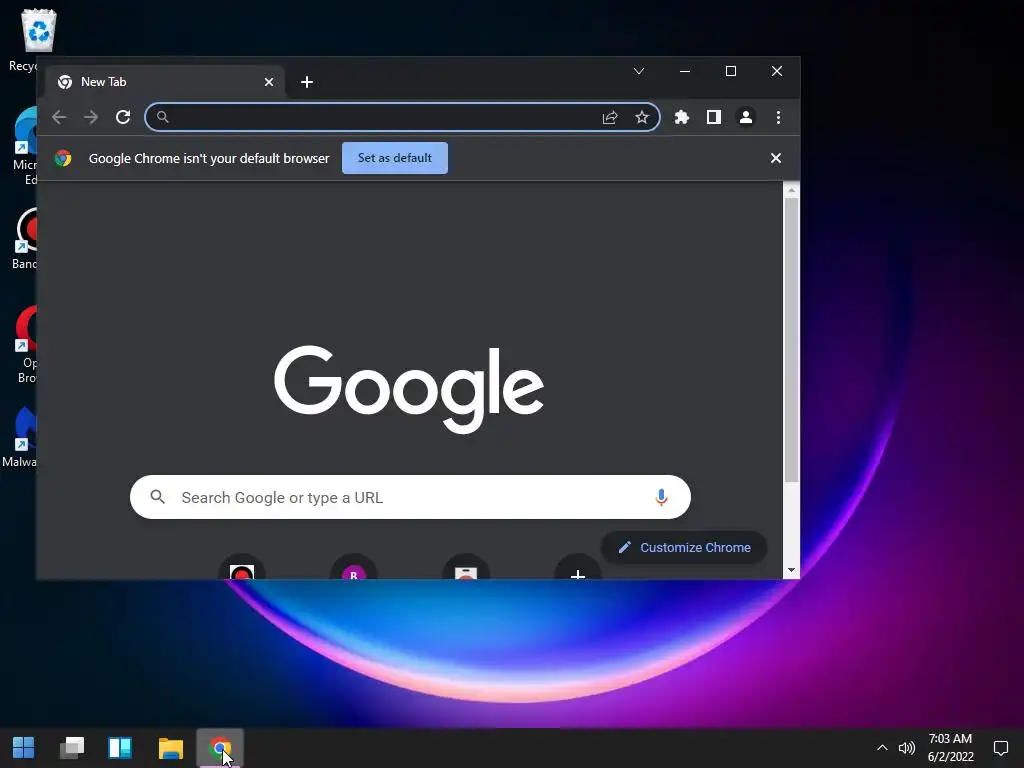
Task: Start voice search with microphone icon
Action: (661, 497)
